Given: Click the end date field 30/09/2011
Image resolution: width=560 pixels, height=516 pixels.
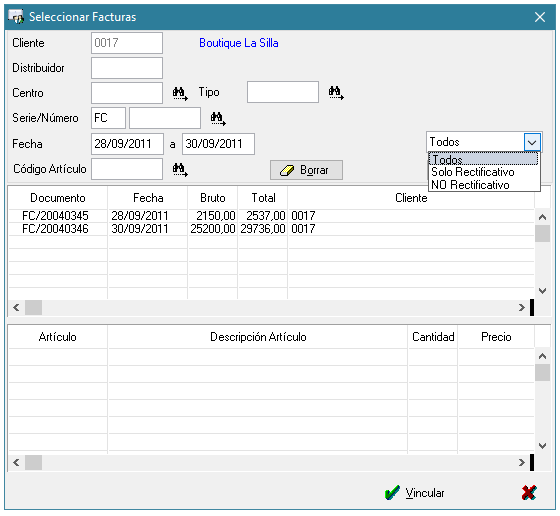Looking at the screenshot, I should click(218, 144).
